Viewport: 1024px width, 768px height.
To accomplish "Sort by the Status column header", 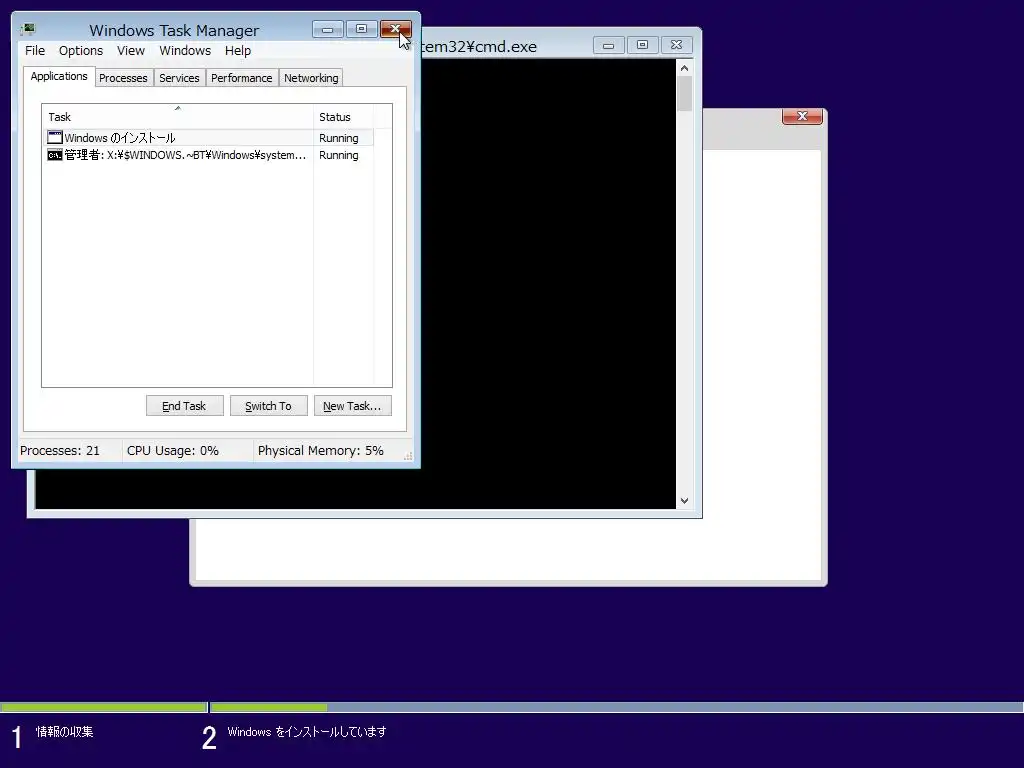I will click(x=343, y=117).
